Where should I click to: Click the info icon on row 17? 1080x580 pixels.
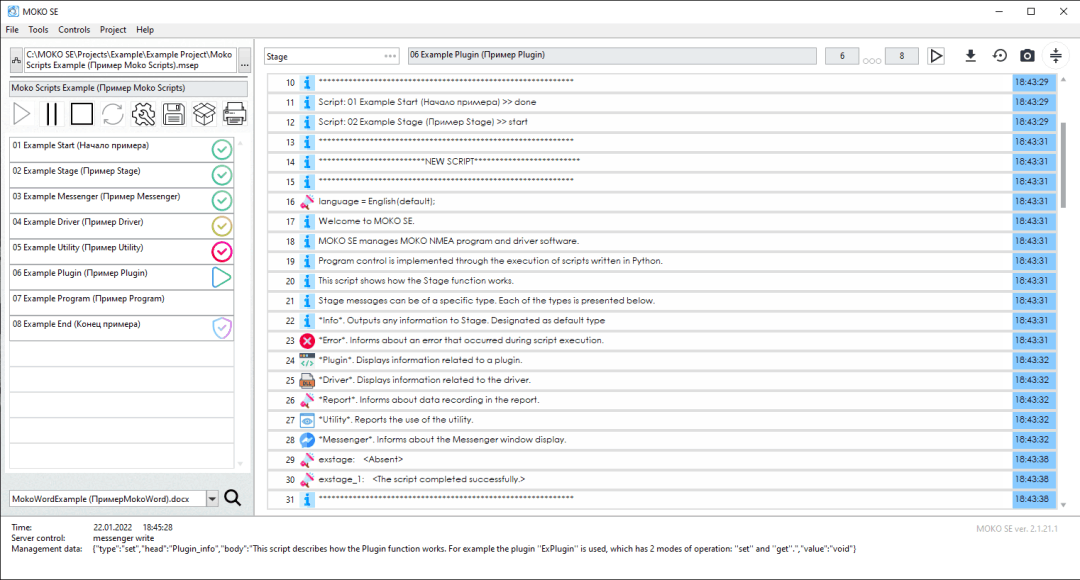[307, 221]
